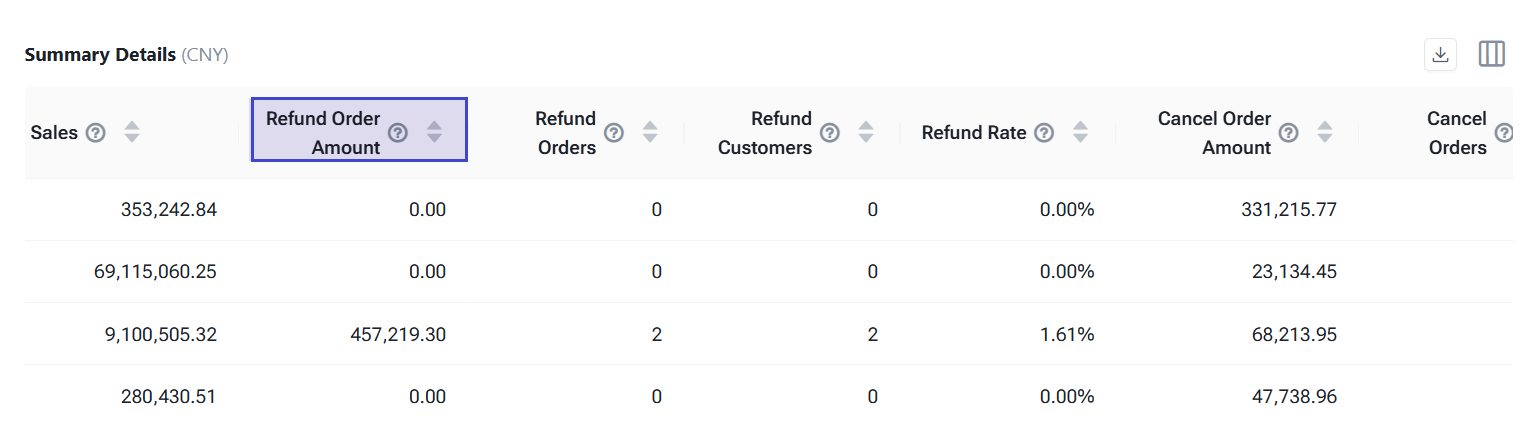Click the Refund Order Amount help icon
Screen dimensions: 1537x422
(398, 132)
